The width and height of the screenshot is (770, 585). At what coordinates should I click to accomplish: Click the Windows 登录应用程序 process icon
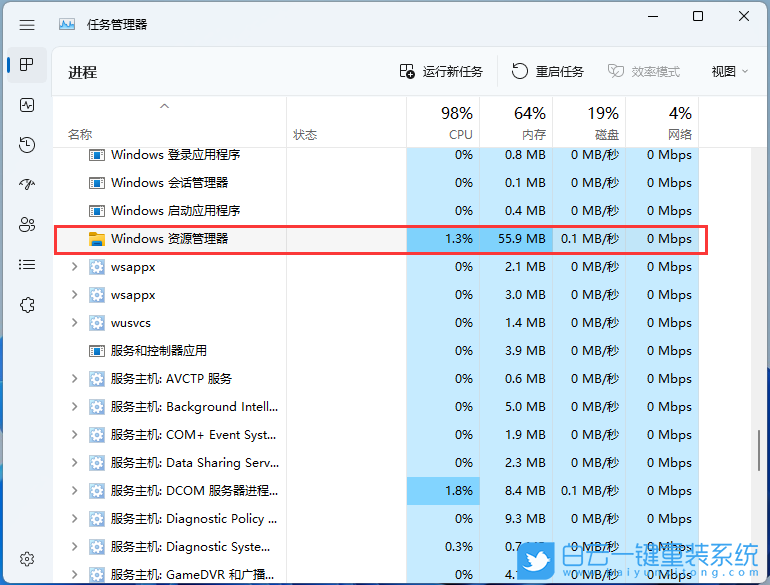tap(97, 155)
